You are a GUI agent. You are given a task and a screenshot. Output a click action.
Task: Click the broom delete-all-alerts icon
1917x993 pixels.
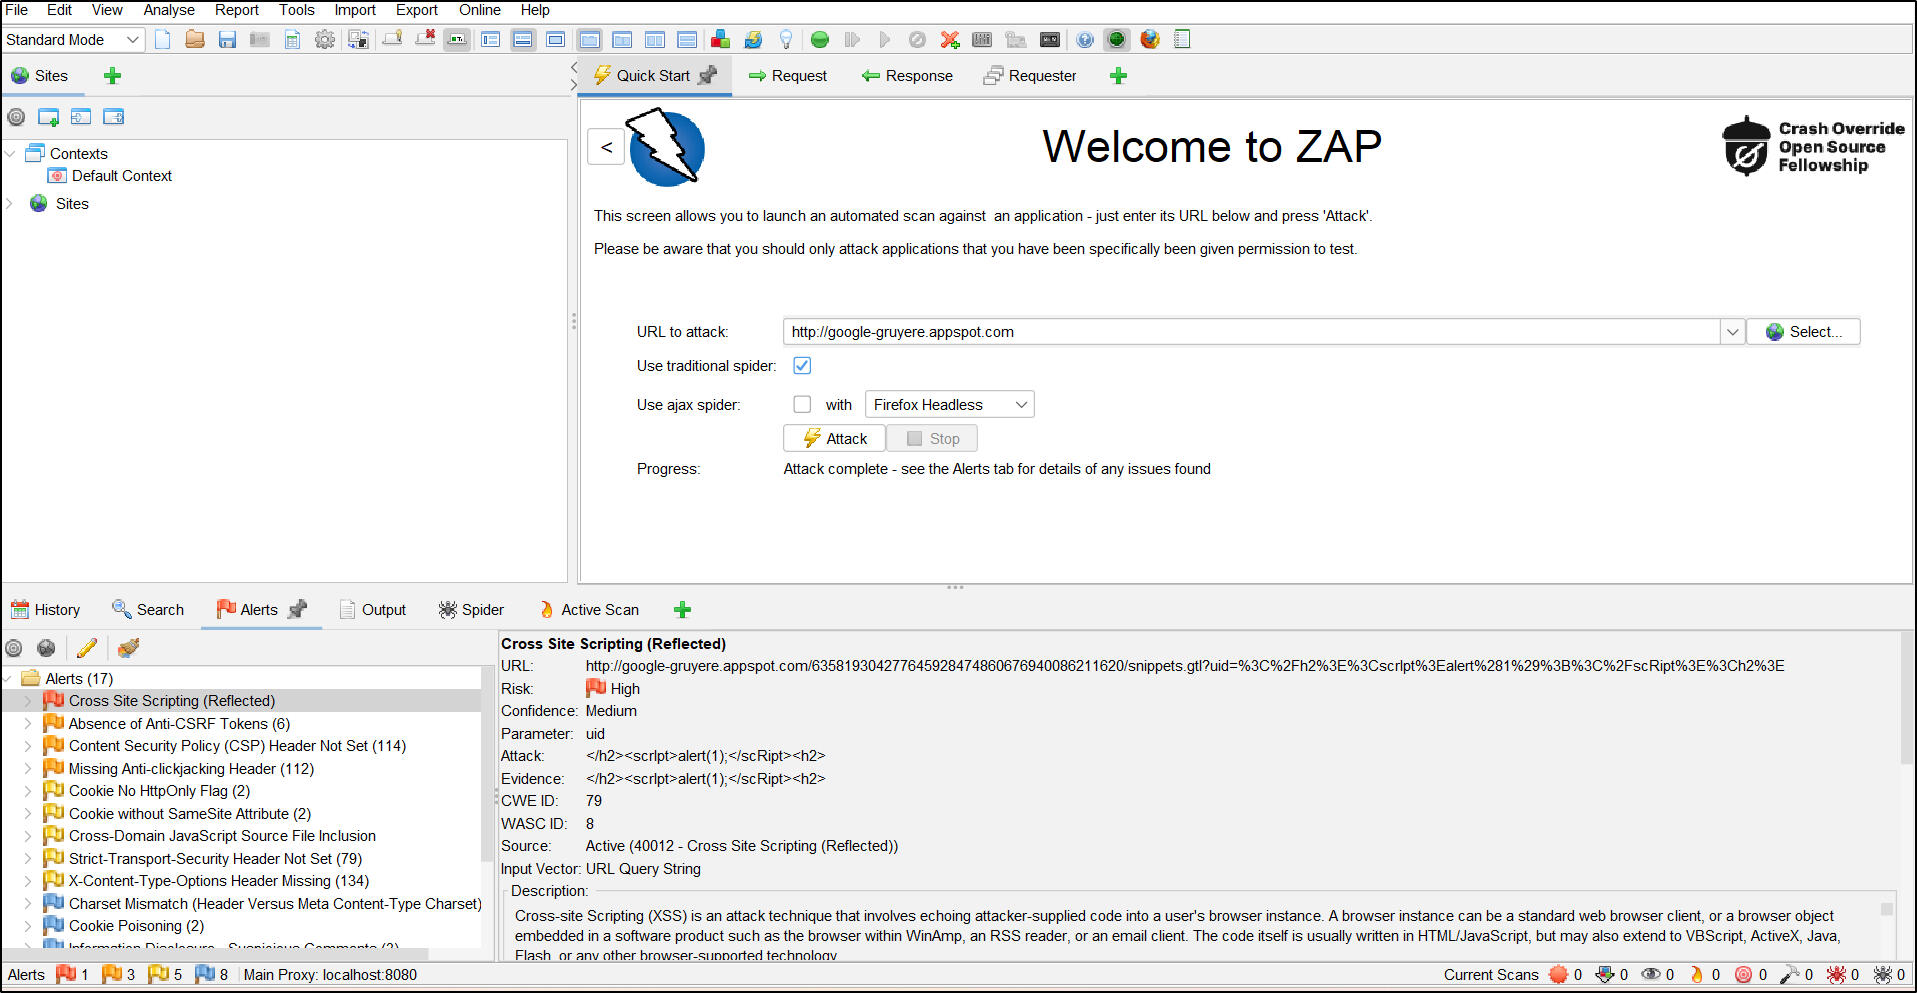128,648
